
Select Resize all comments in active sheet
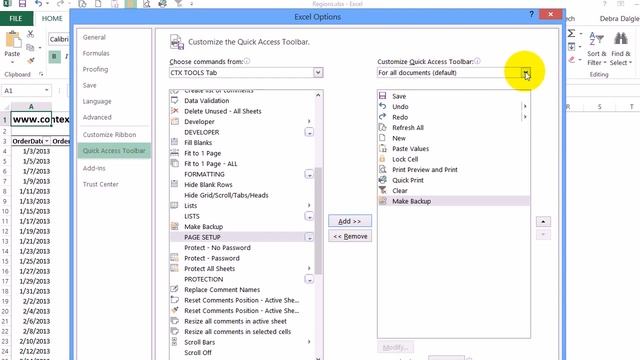[x=242, y=321]
